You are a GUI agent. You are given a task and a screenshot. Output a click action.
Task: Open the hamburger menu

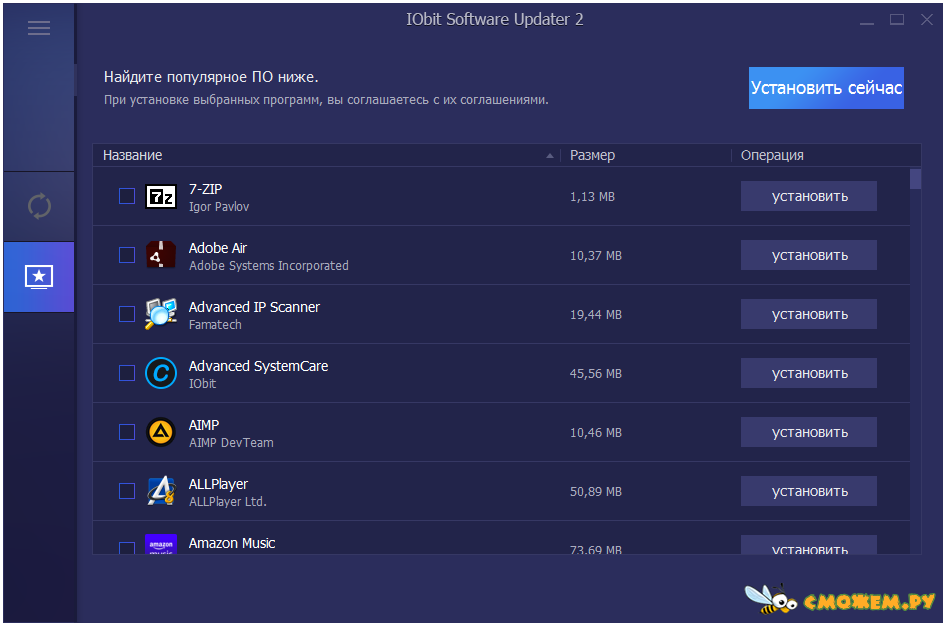(x=39, y=28)
